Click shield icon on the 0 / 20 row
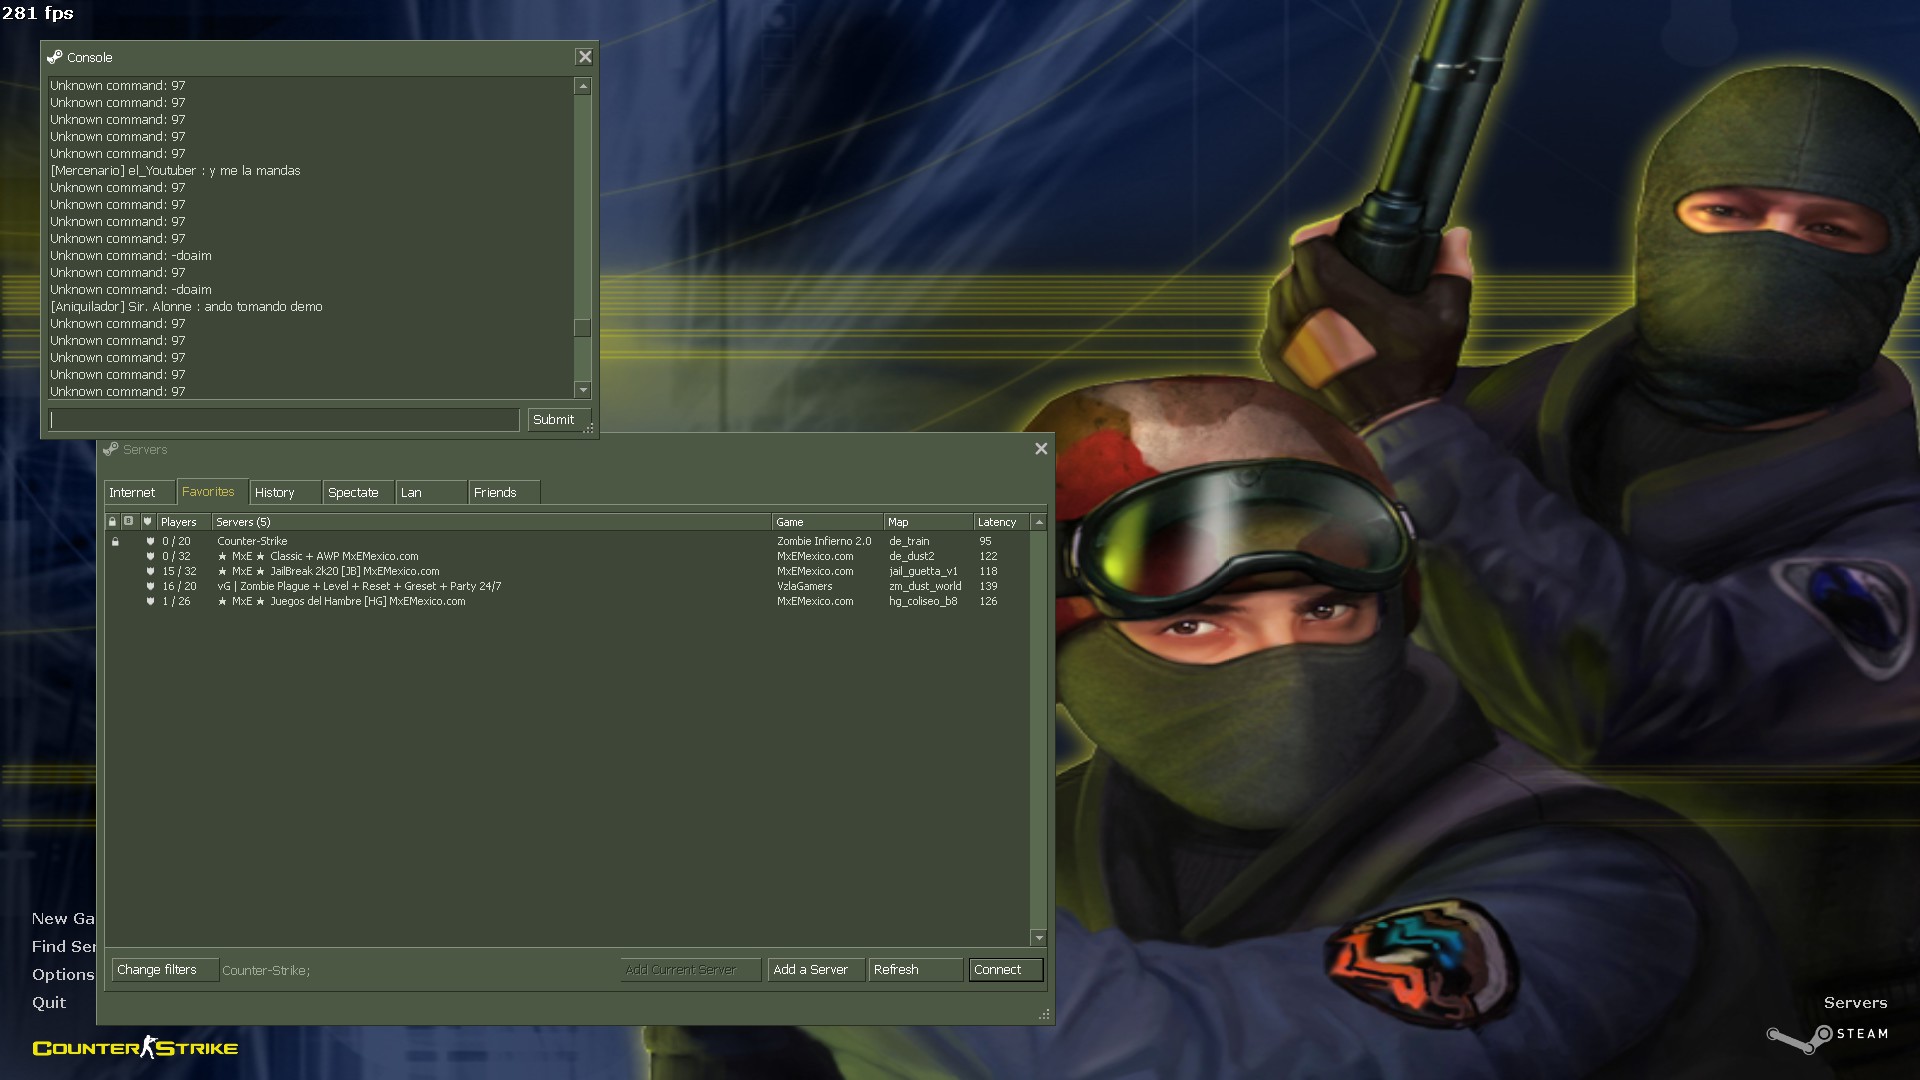 coord(151,541)
